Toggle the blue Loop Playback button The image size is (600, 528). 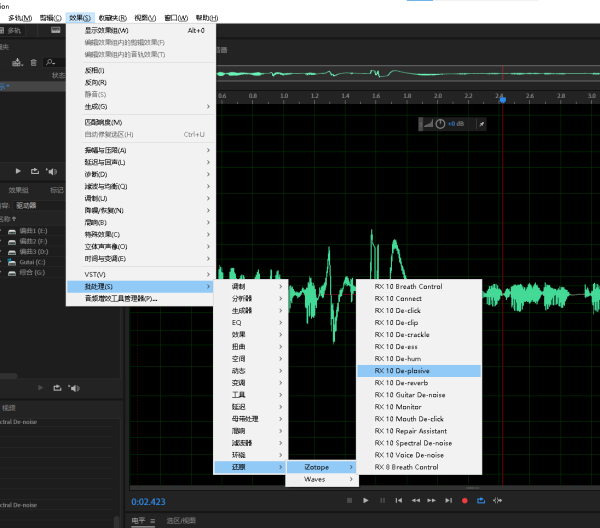pyautogui.click(x=481, y=500)
